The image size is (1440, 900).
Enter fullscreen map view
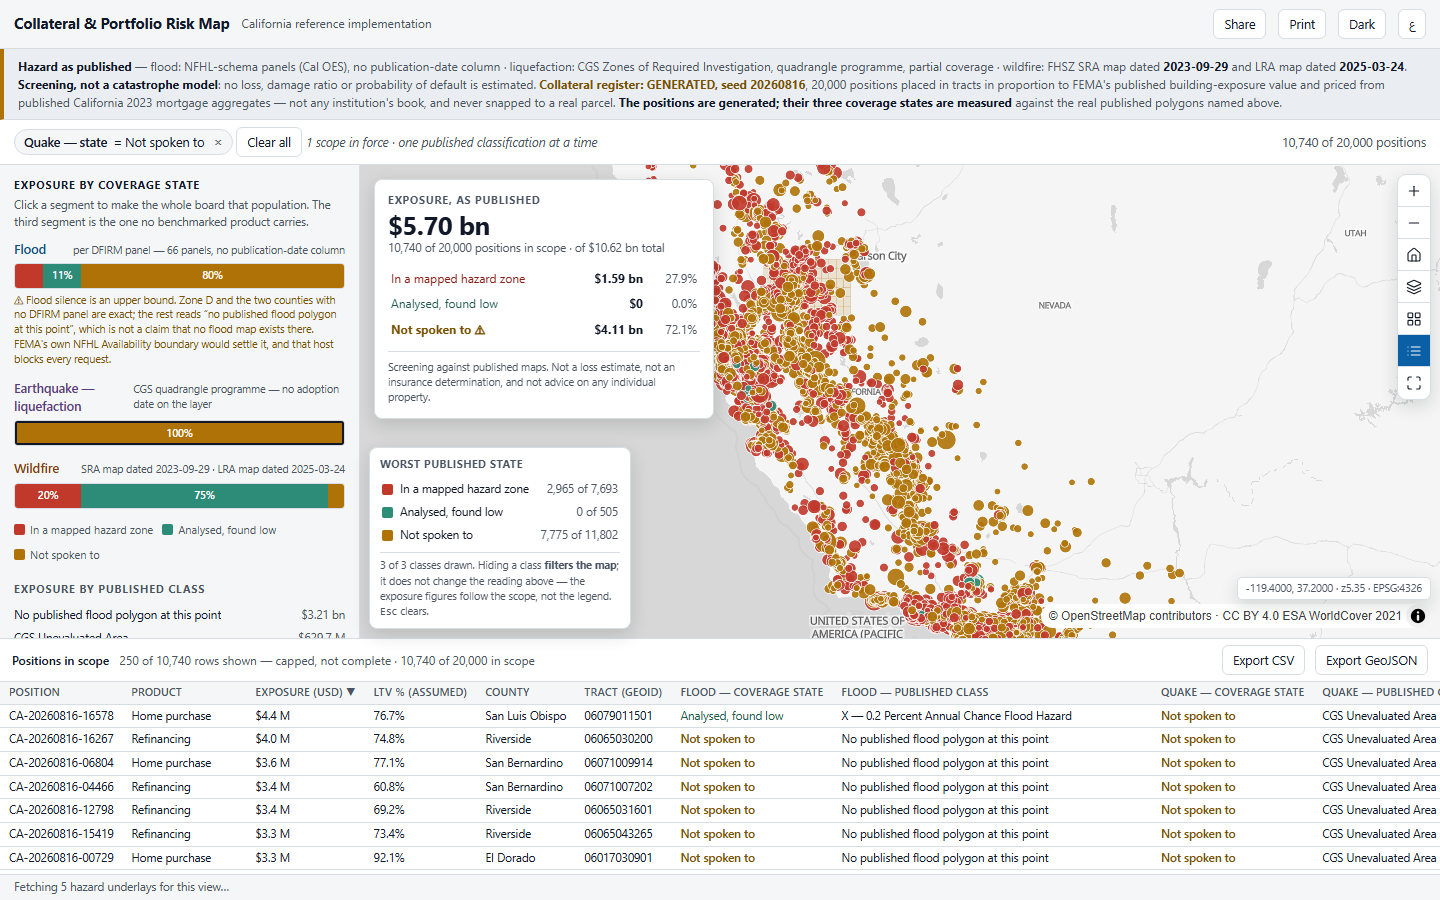point(1413,383)
